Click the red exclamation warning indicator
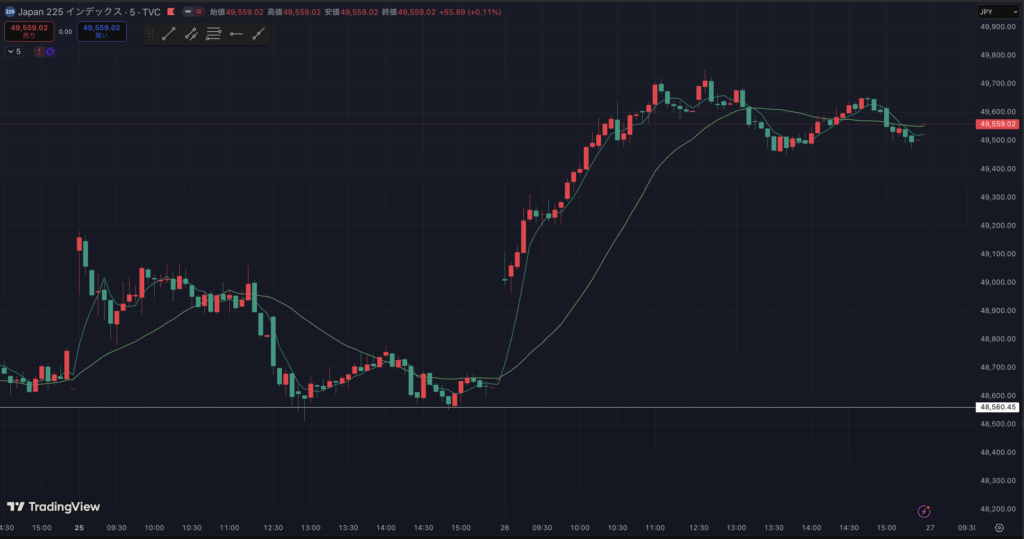 (39, 51)
